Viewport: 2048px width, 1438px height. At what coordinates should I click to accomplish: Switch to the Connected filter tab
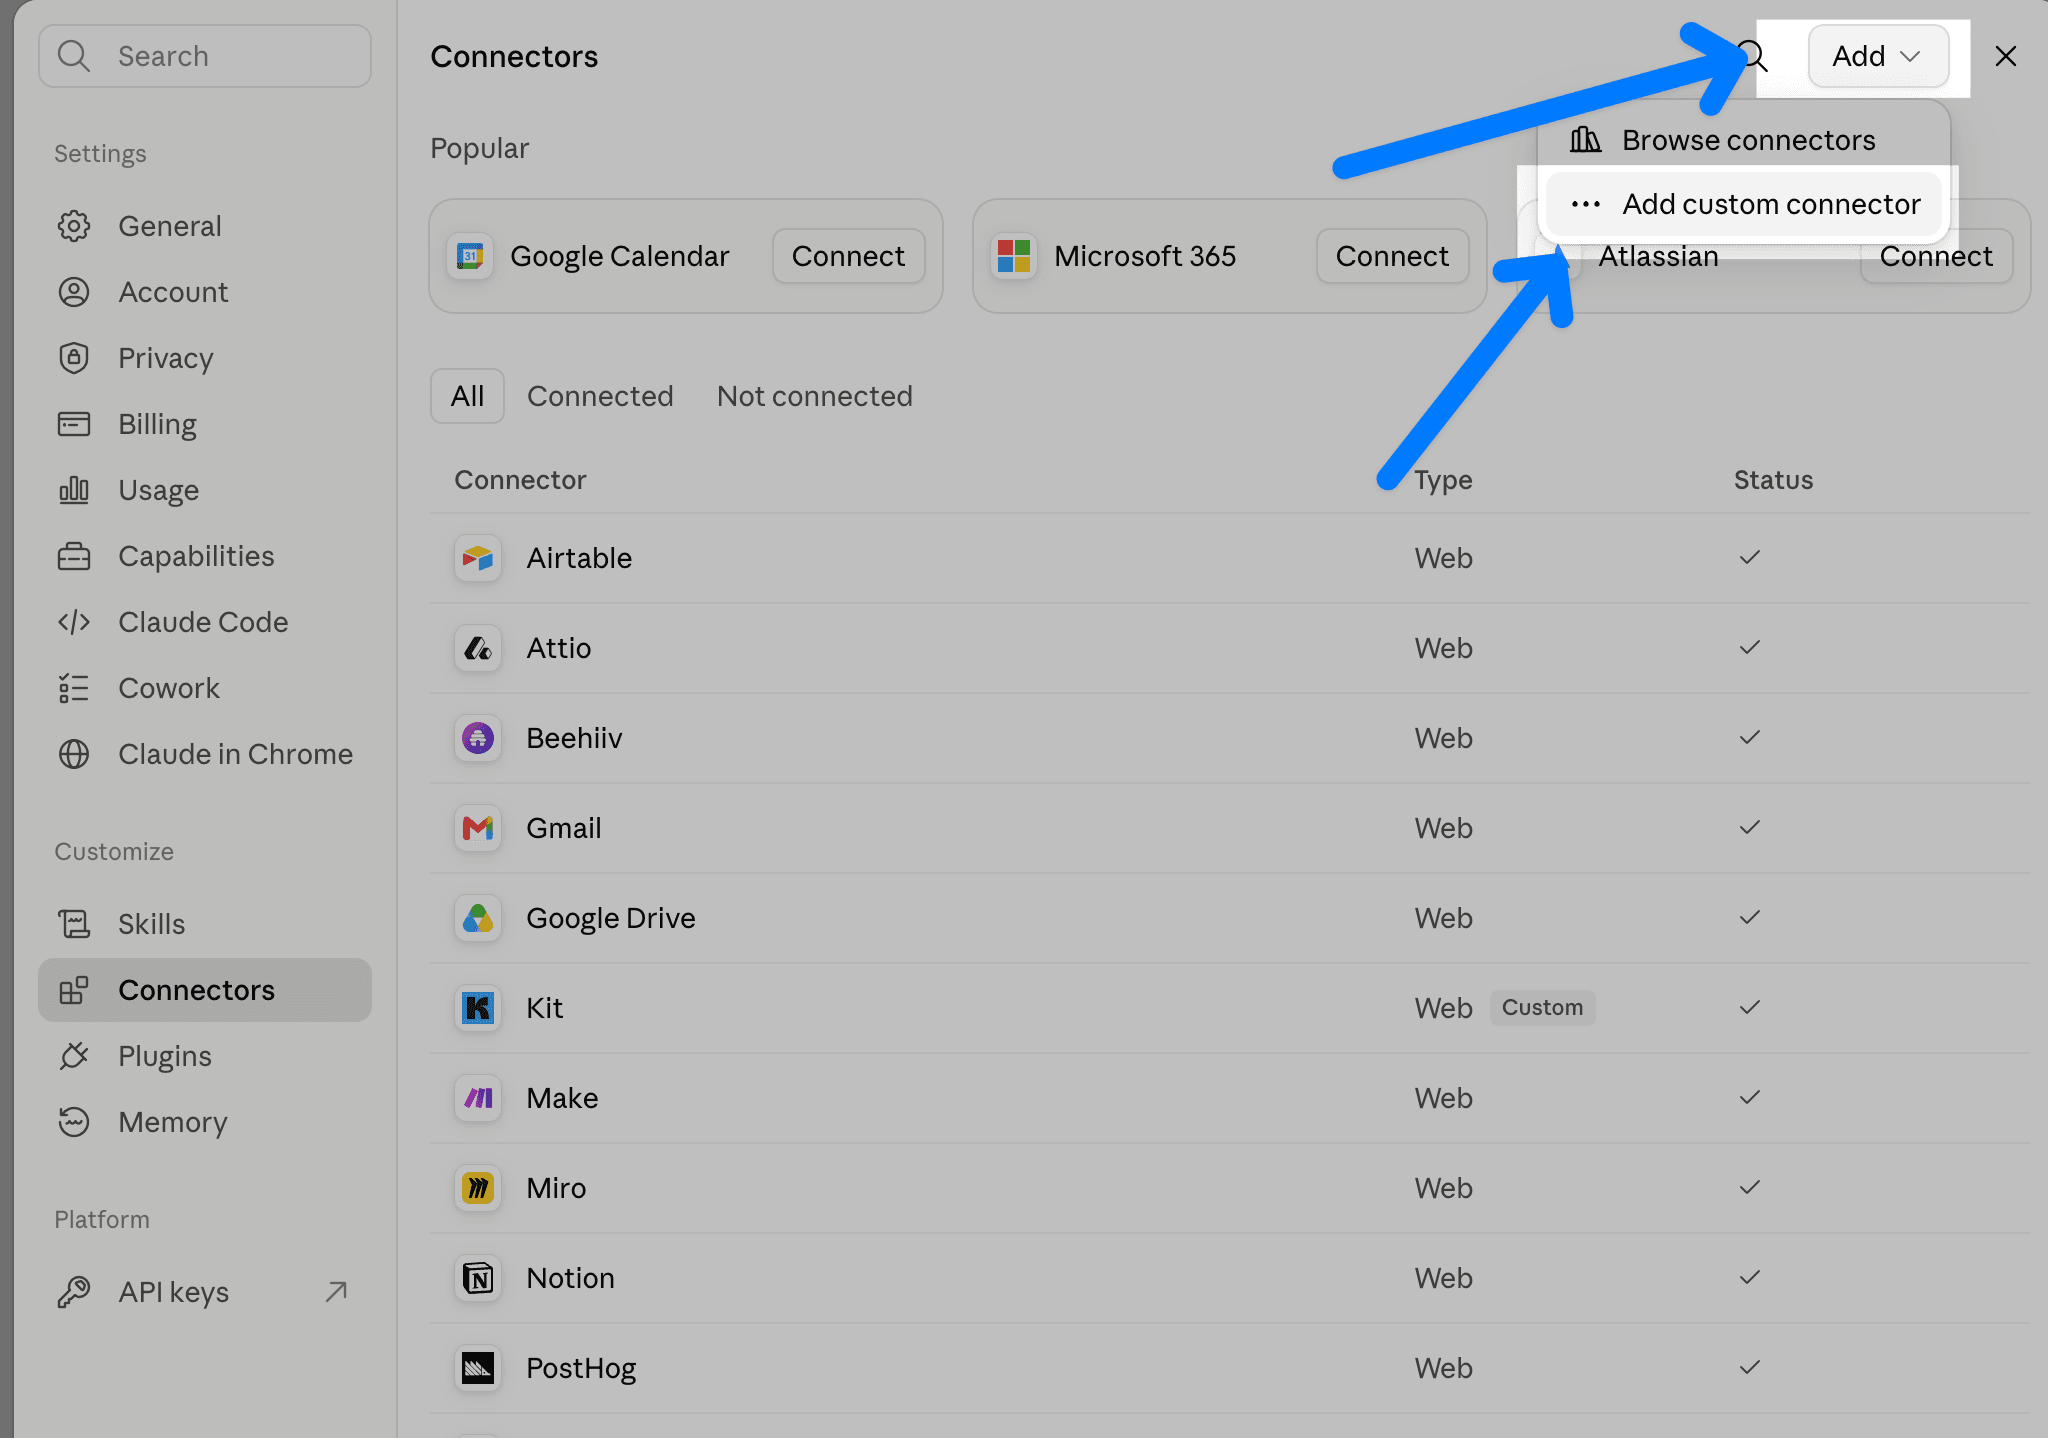point(600,396)
